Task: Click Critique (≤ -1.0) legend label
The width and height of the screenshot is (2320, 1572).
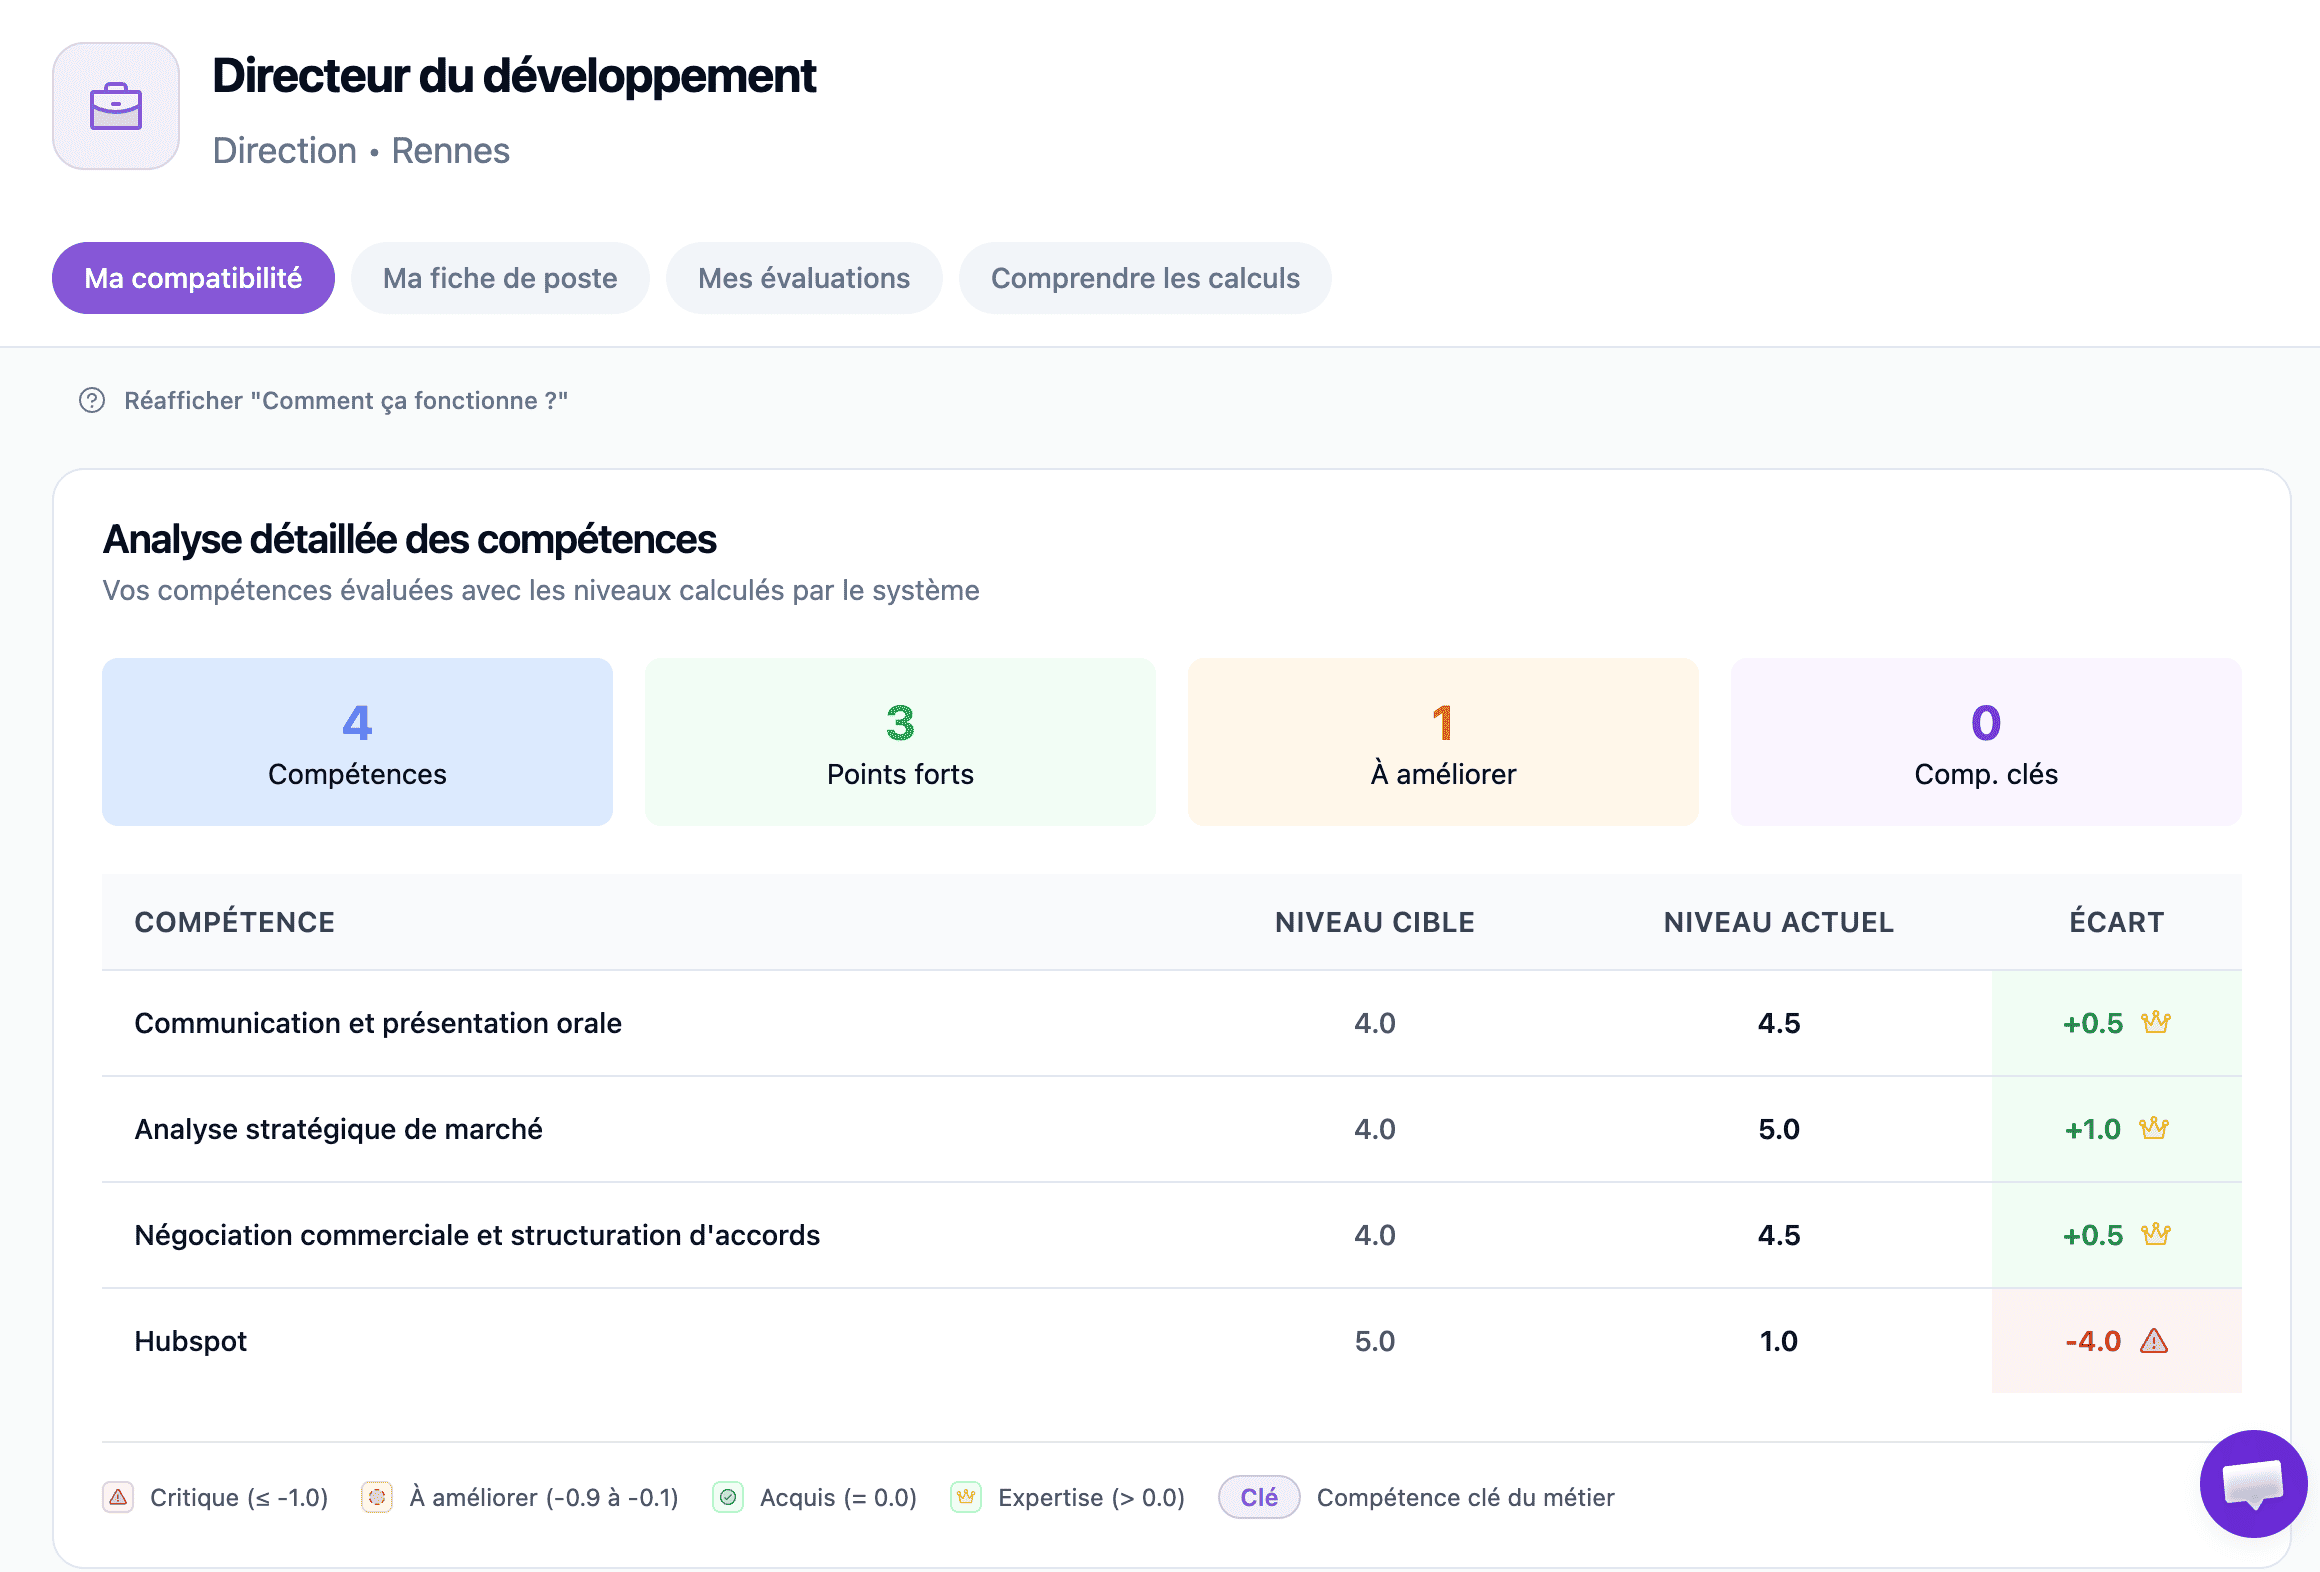Action: tap(239, 1497)
